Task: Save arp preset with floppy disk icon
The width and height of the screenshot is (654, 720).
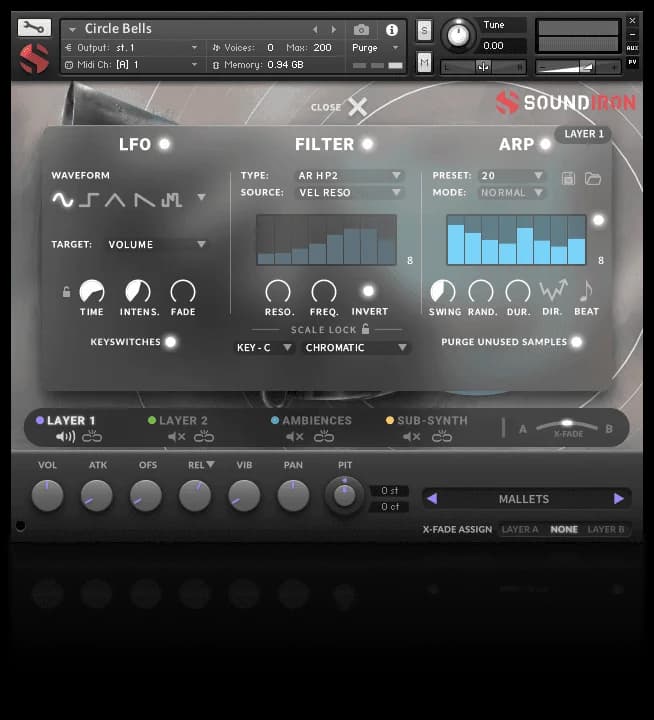Action: click(568, 178)
